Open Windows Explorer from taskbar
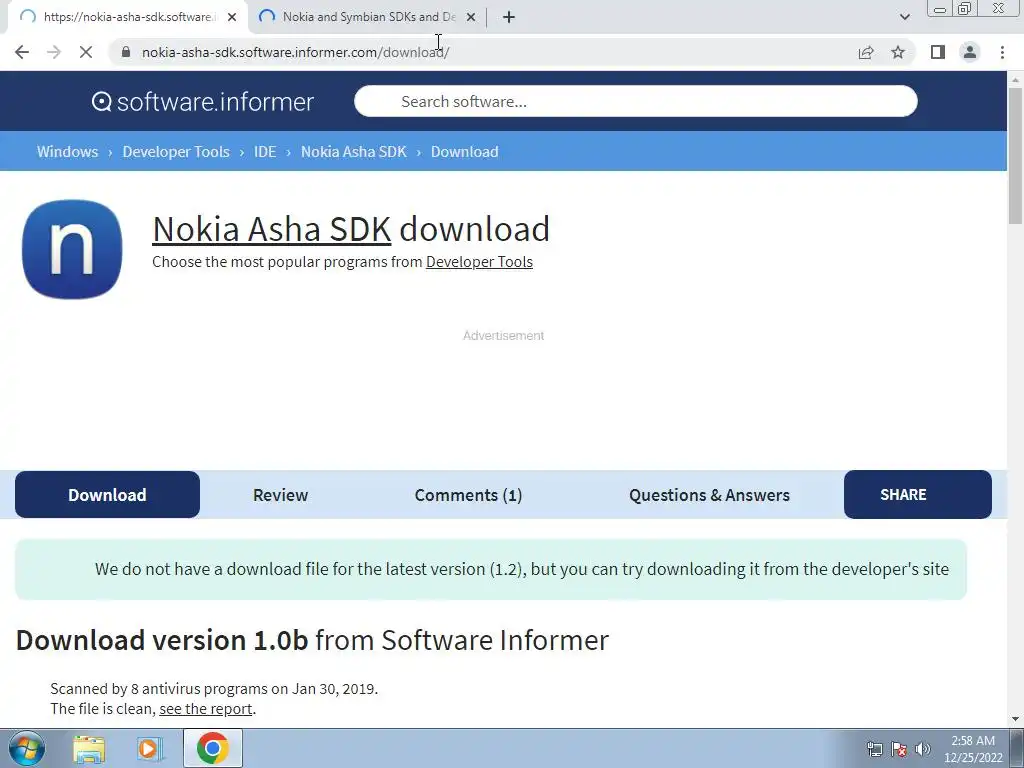Screen dimensions: 1024x768 [x=89, y=749]
